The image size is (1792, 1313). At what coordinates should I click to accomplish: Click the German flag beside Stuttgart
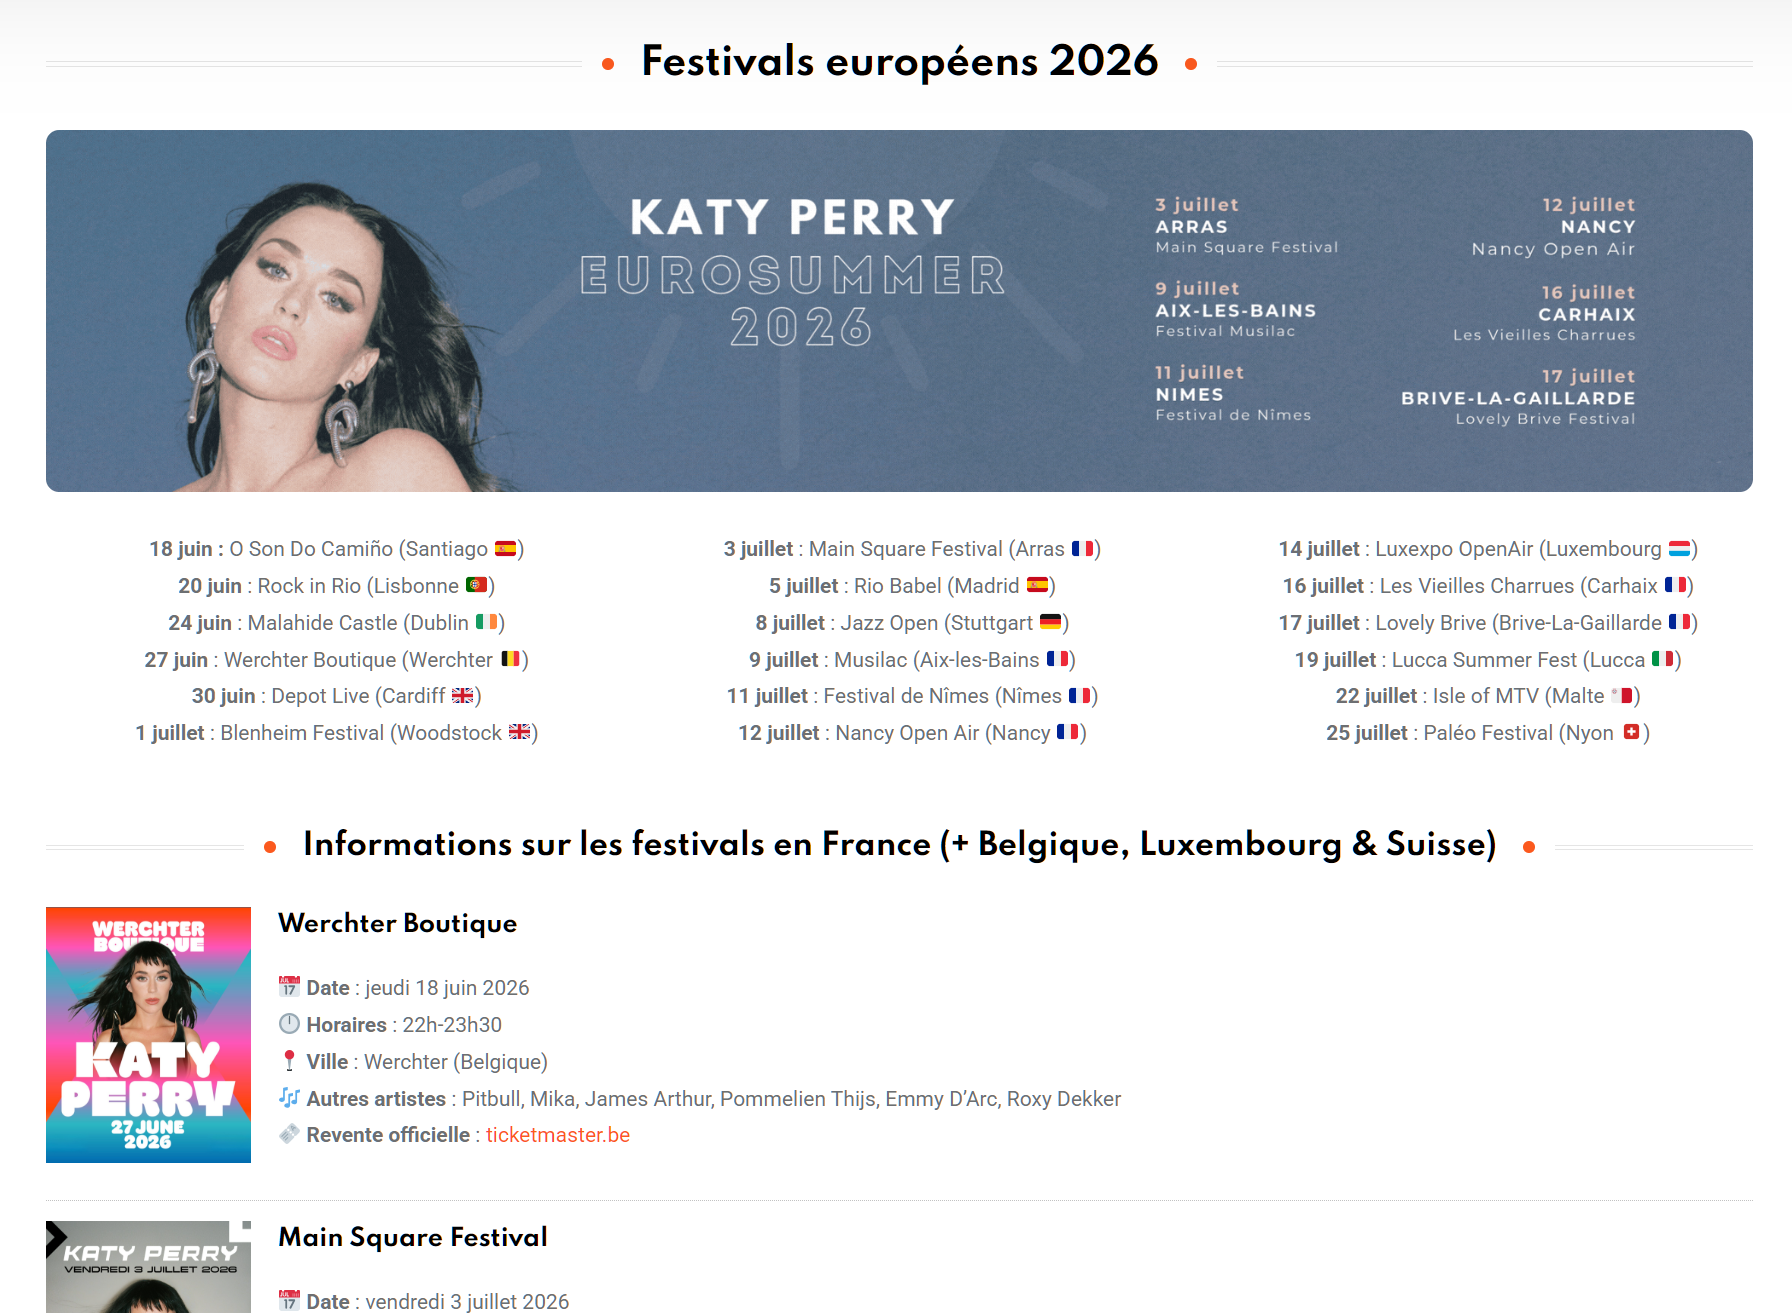(x=1050, y=622)
